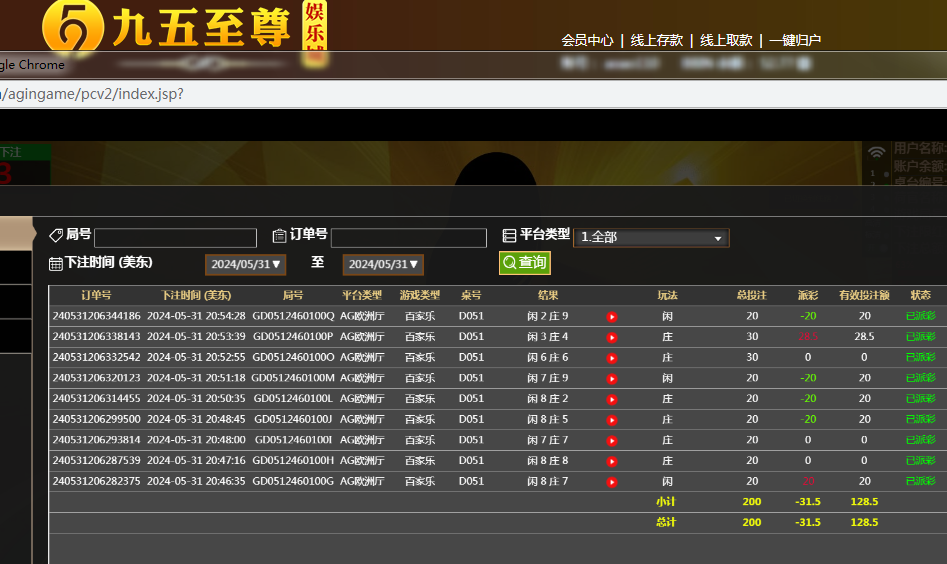Image resolution: width=947 pixels, height=564 pixels.
Task: Open replay for order 240531206299500
Action: tap(612, 420)
